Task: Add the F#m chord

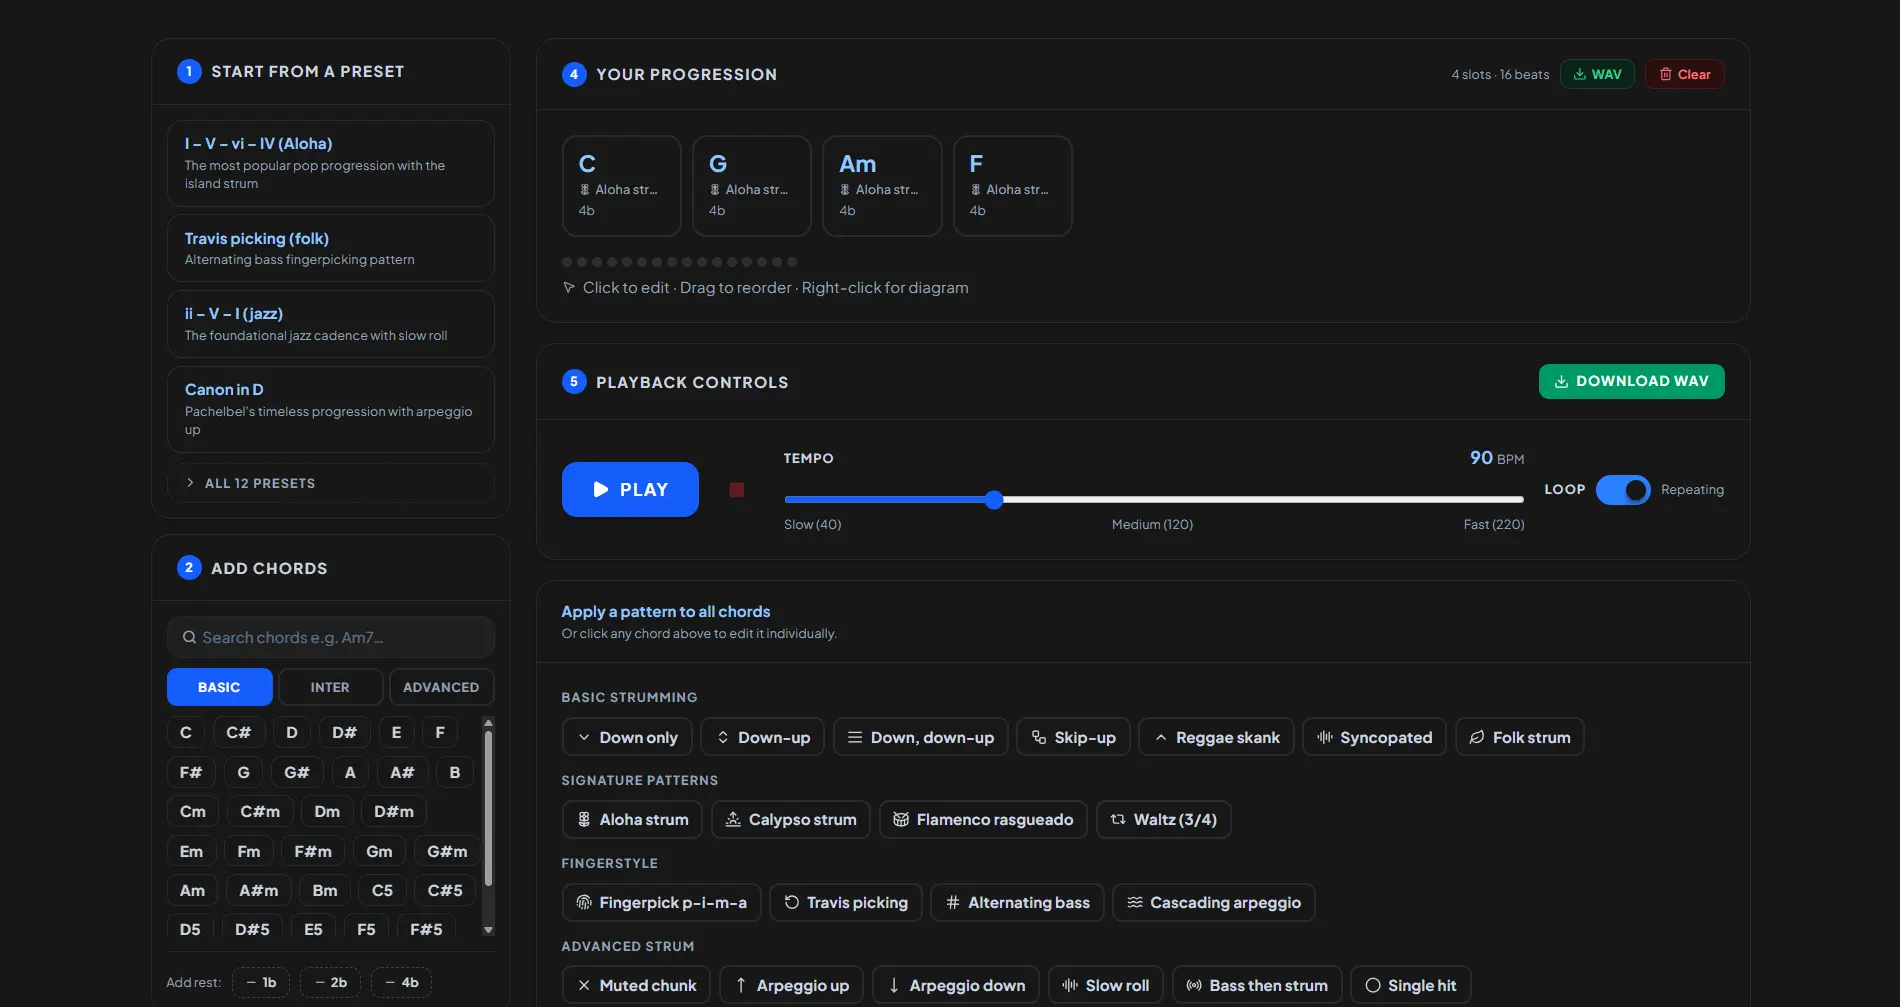Action: coord(313,852)
